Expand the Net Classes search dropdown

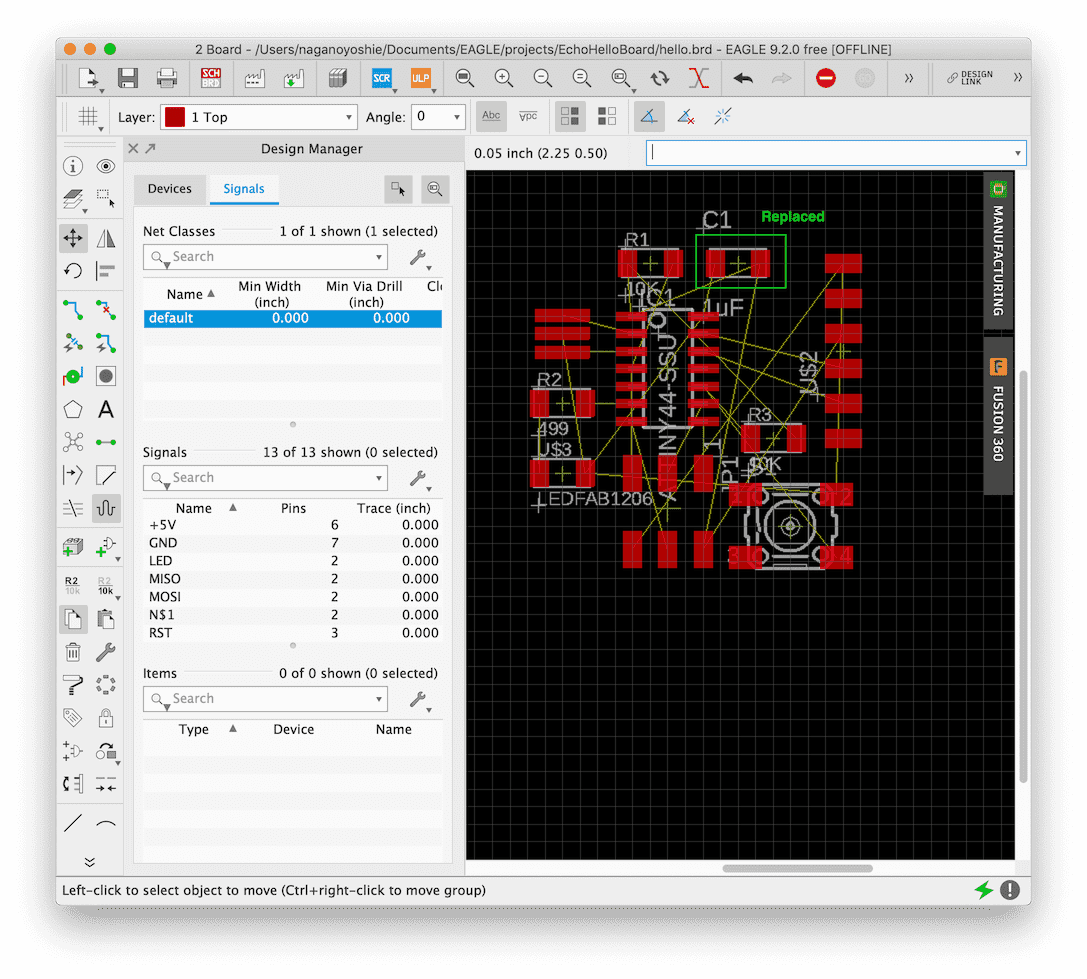[379, 257]
